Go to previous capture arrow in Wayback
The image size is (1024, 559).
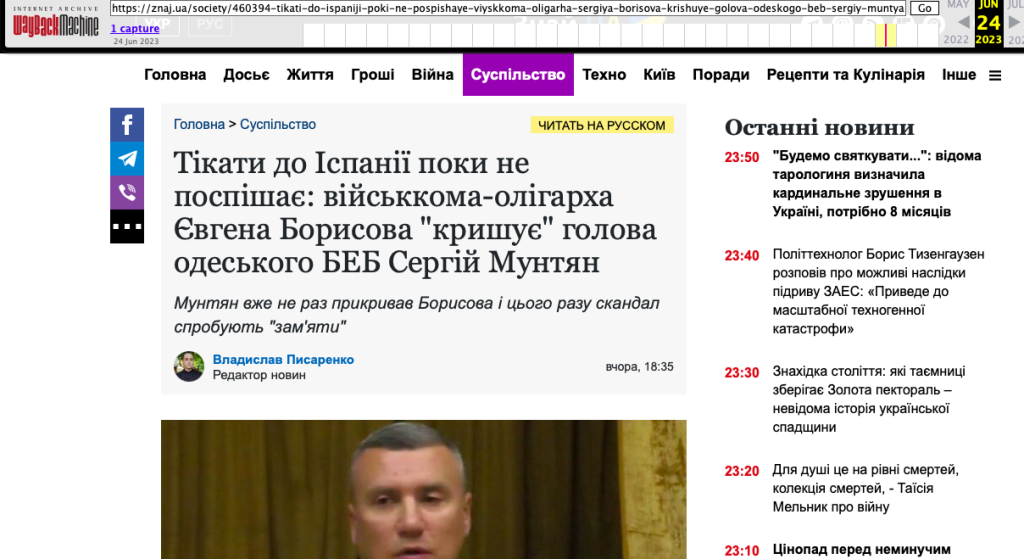point(963,23)
